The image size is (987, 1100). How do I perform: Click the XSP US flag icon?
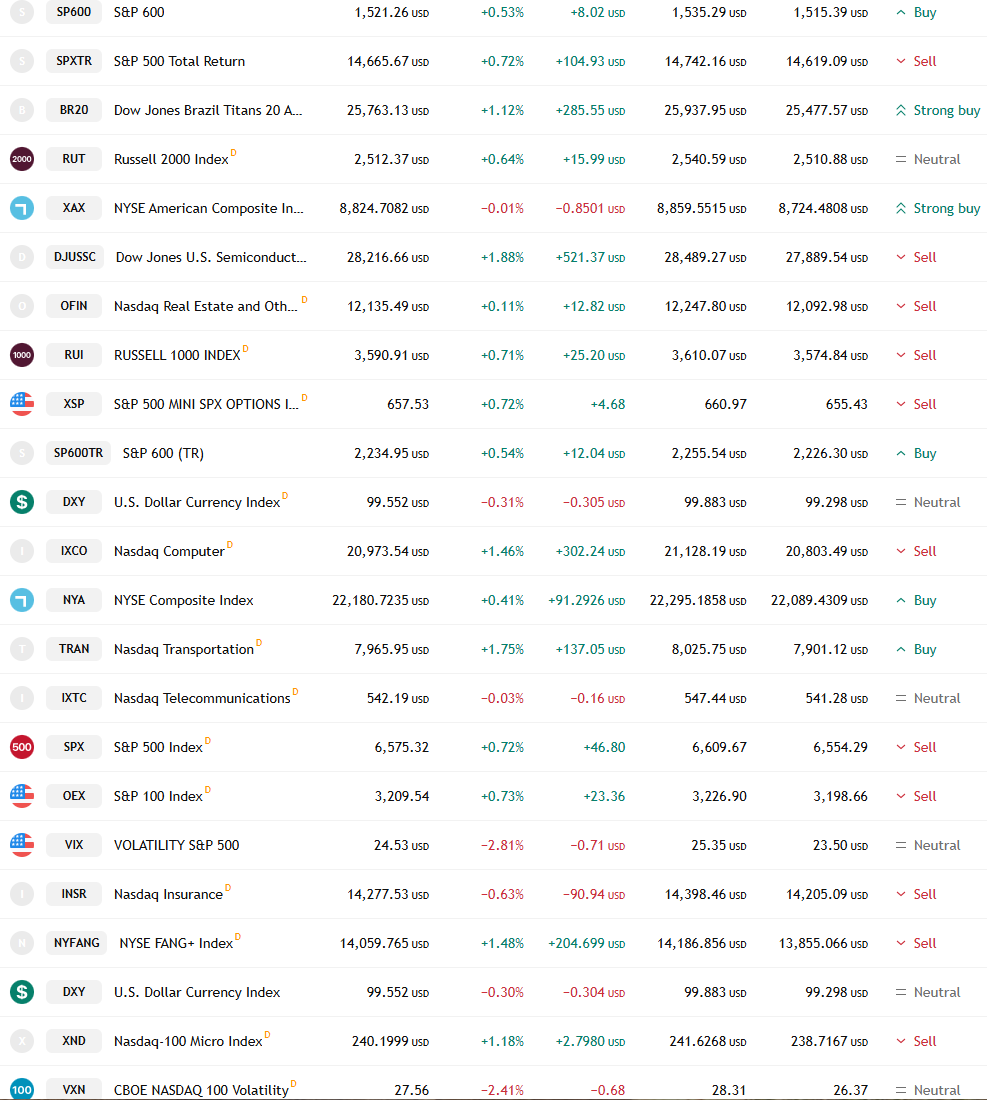click(22, 404)
